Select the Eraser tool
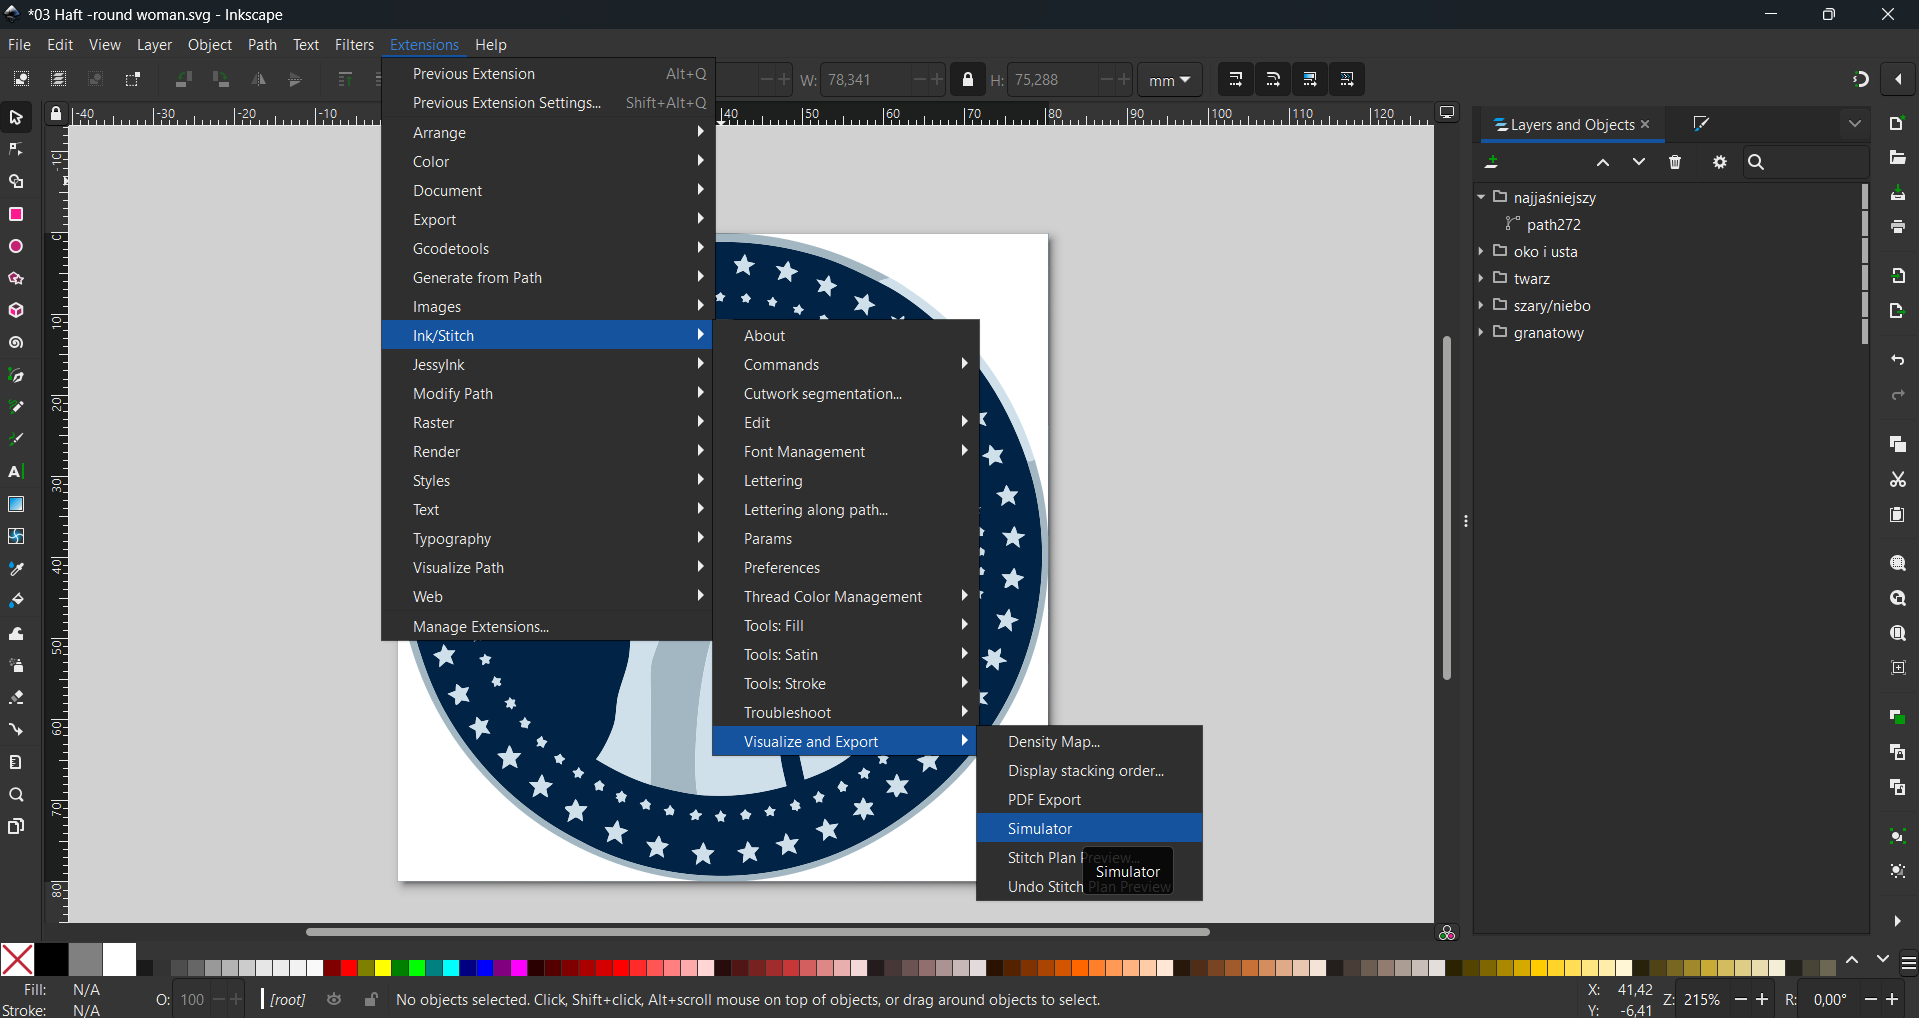Viewport: 1919px width, 1018px height. pos(16,698)
